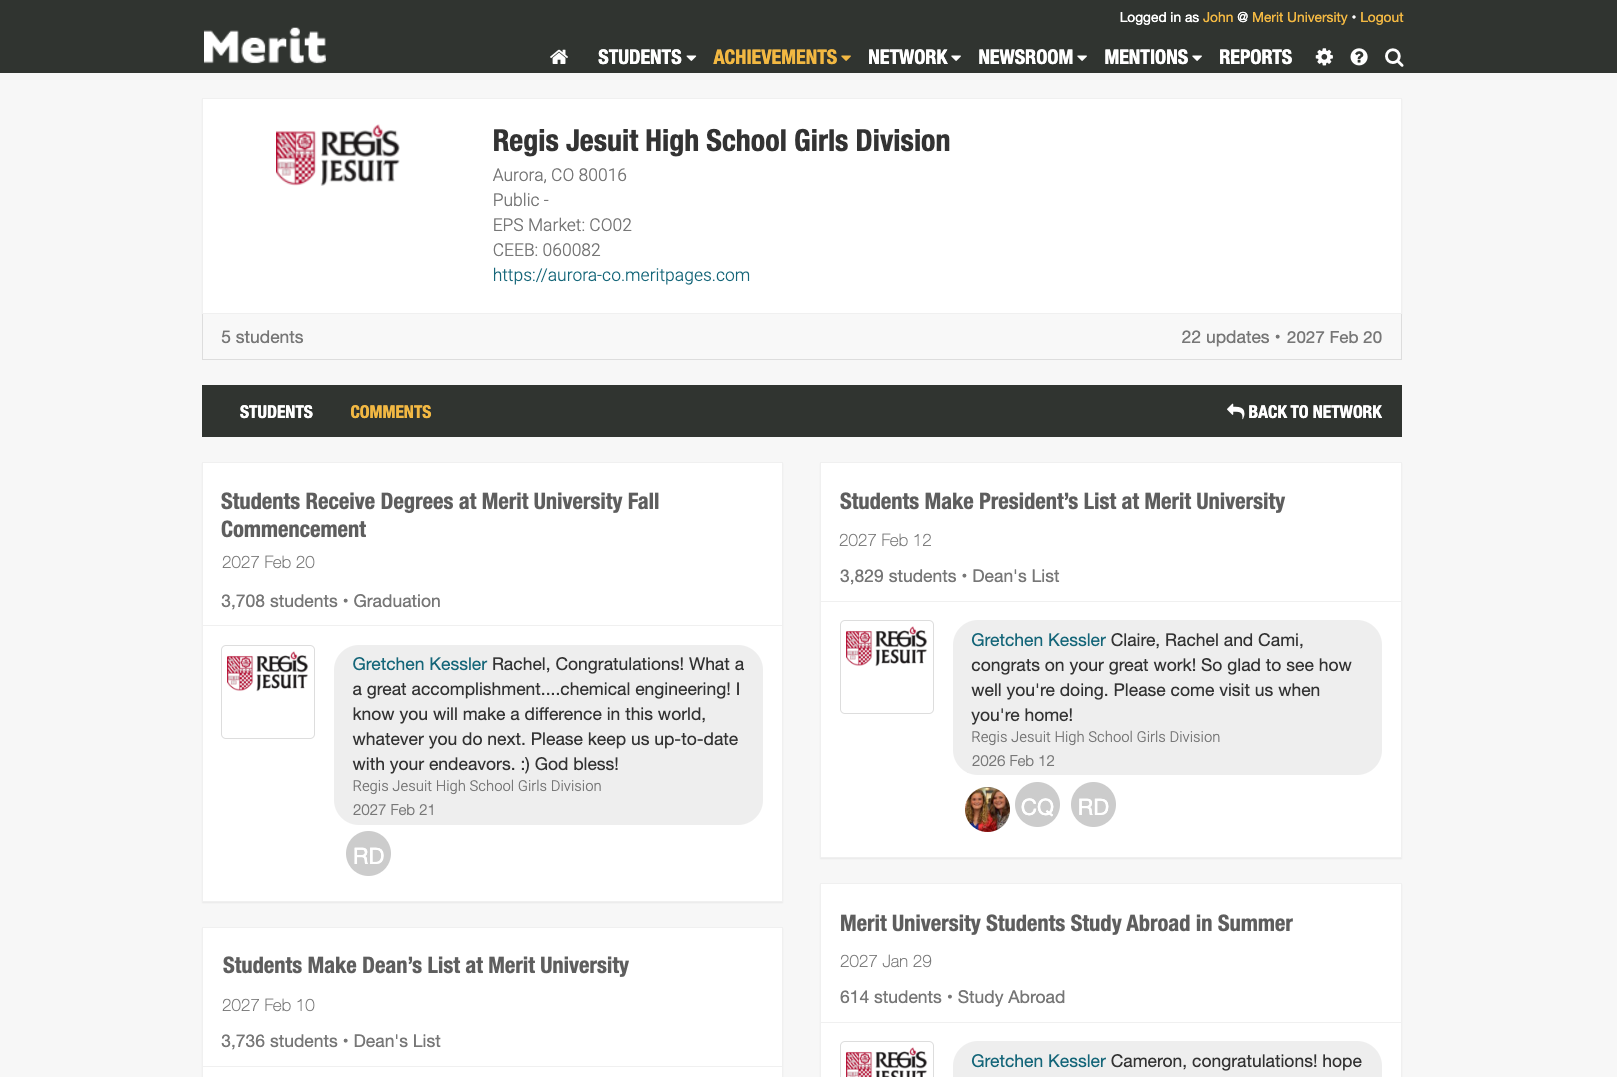This screenshot has height=1077, width=1617.
Task: Open Gretchen Kessler's profile from the President's List comment
Action: [x=1037, y=639]
